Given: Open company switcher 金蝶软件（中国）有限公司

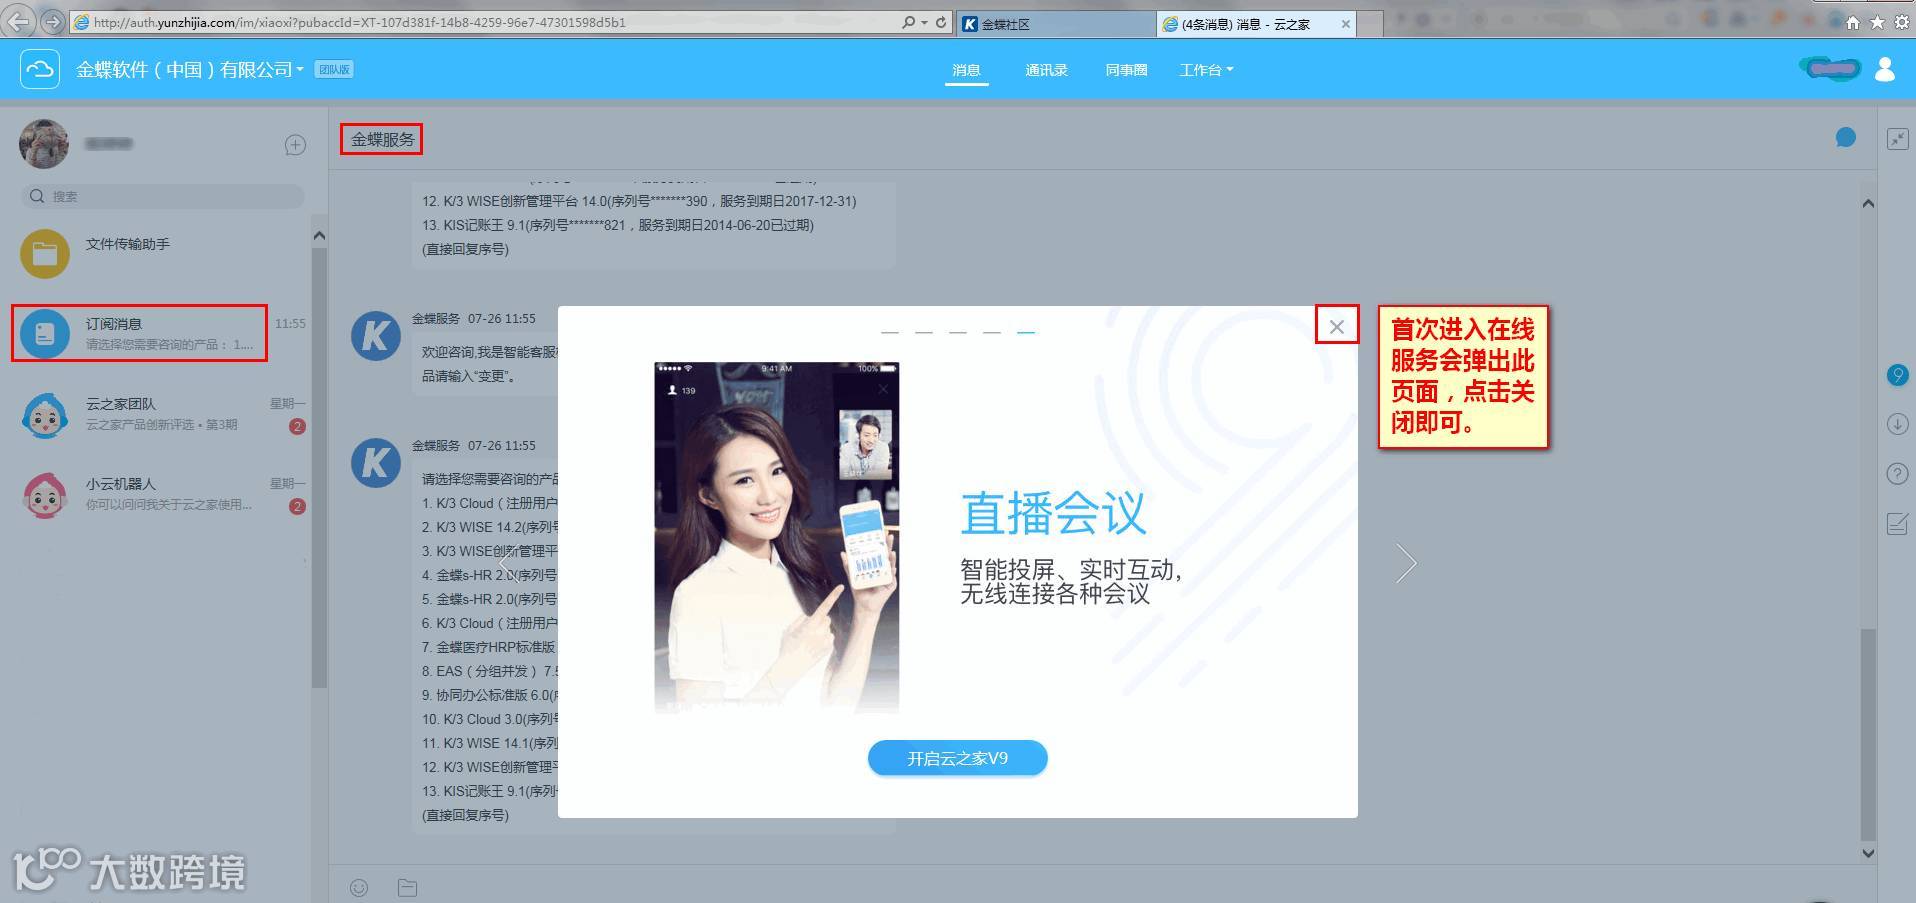Looking at the screenshot, I should tap(190, 69).
